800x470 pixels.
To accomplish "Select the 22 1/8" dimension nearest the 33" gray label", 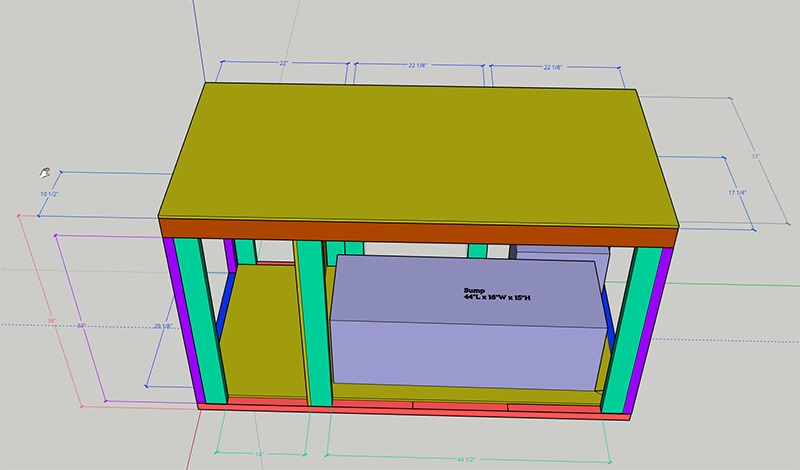I will [553, 67].
